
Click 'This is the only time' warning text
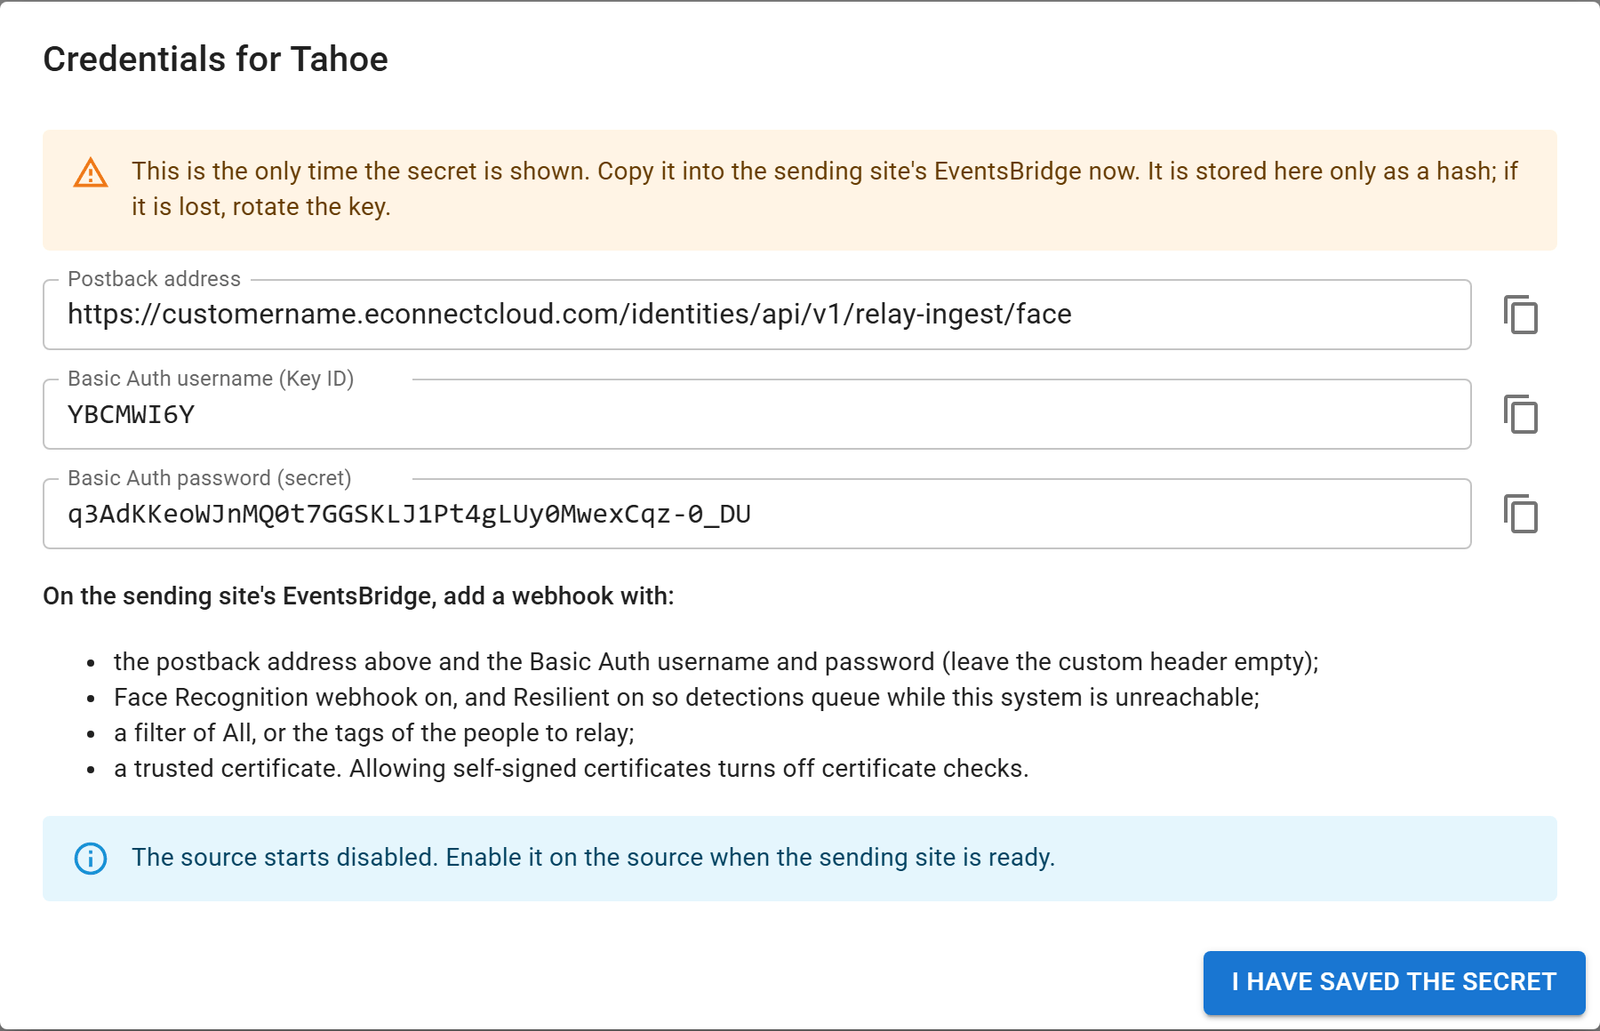click(825, 189)
